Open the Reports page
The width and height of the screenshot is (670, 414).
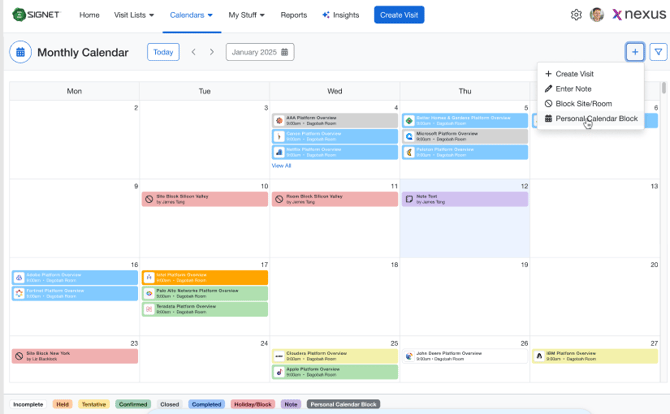(294, 15)
